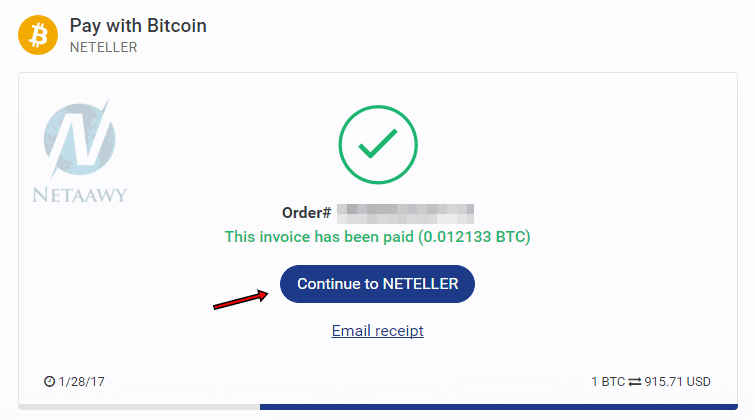The image size is (755, 420).
Task: Click the 915.71 USD exchange value
Action: point(677,382)
